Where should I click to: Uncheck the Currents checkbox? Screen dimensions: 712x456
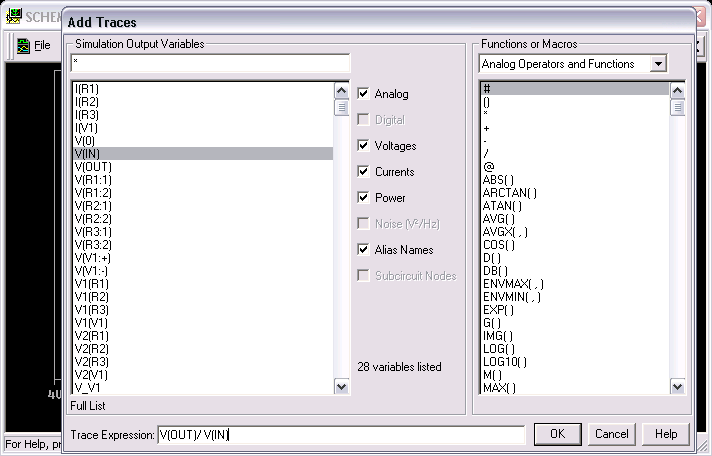(x=363, y=171)
